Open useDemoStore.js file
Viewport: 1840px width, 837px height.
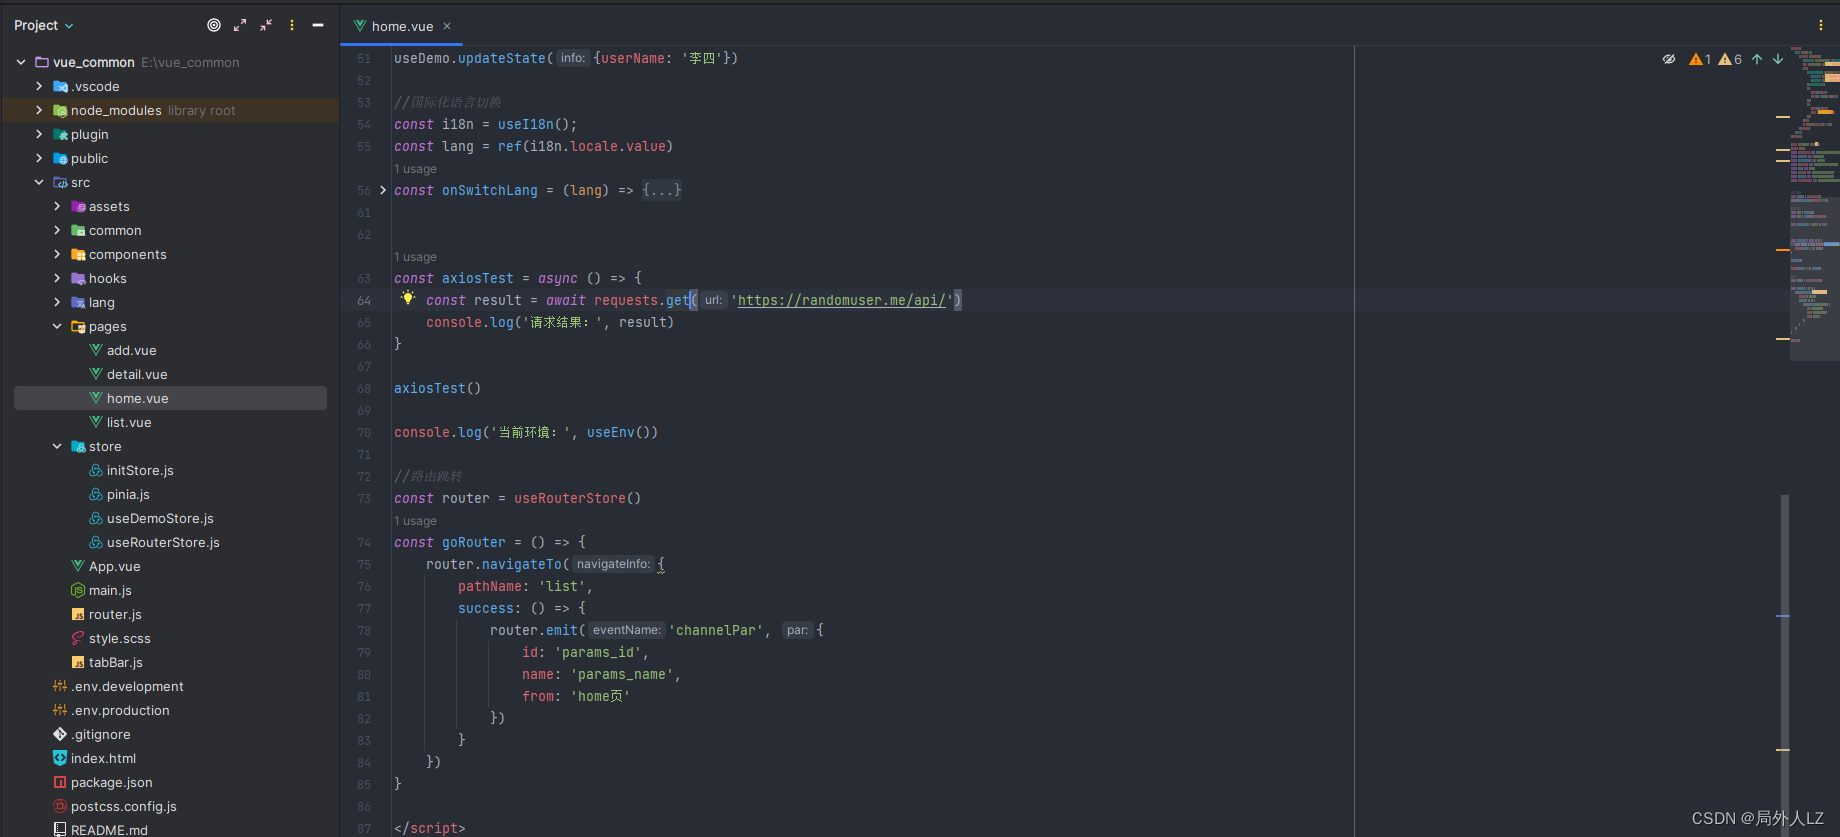pos(160,518)
